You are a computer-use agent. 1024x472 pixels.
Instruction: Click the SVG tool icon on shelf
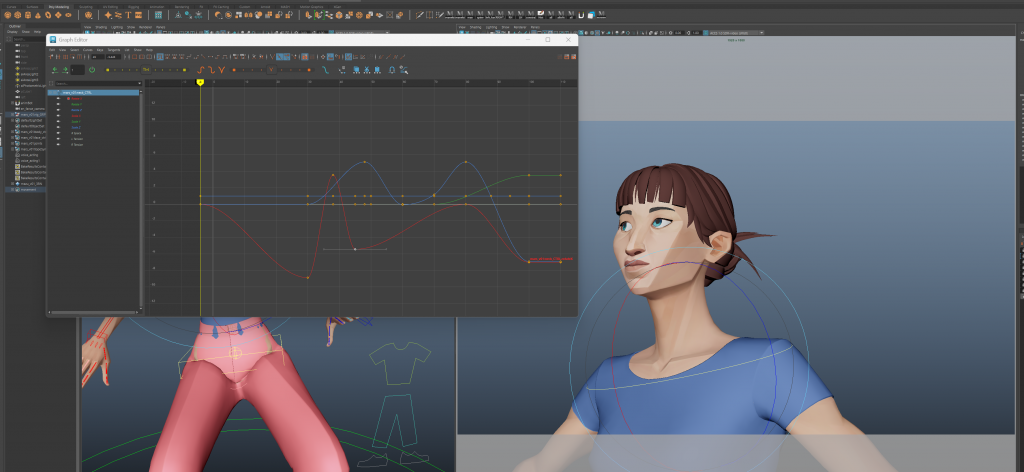click(x=138, y=15)
